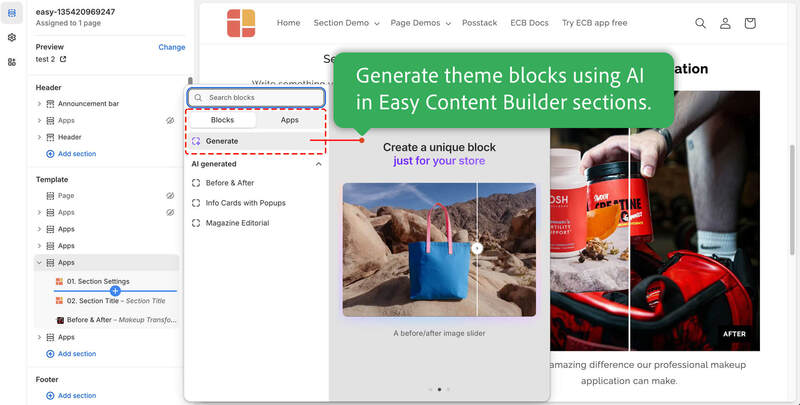Image resolution: width=800 pixels, height=405 pixels.
Task: Open the app embeds sidebar icon
Action: 12,62
